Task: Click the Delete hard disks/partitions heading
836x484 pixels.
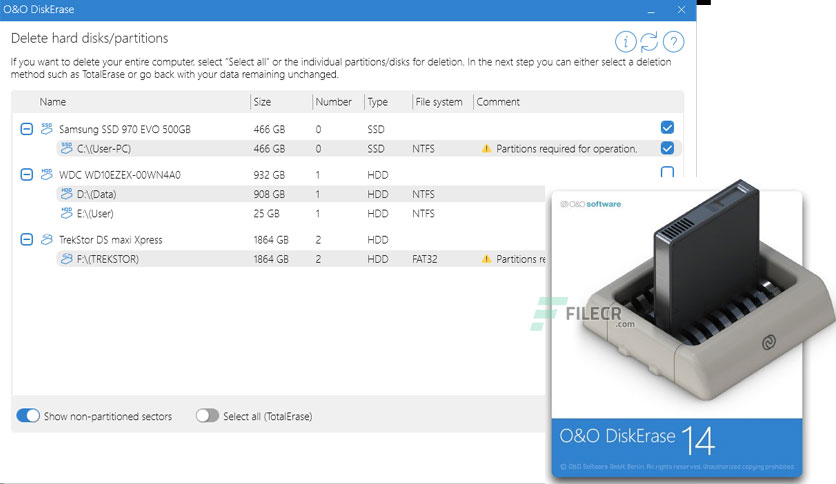Action: (x=90, y=38)
